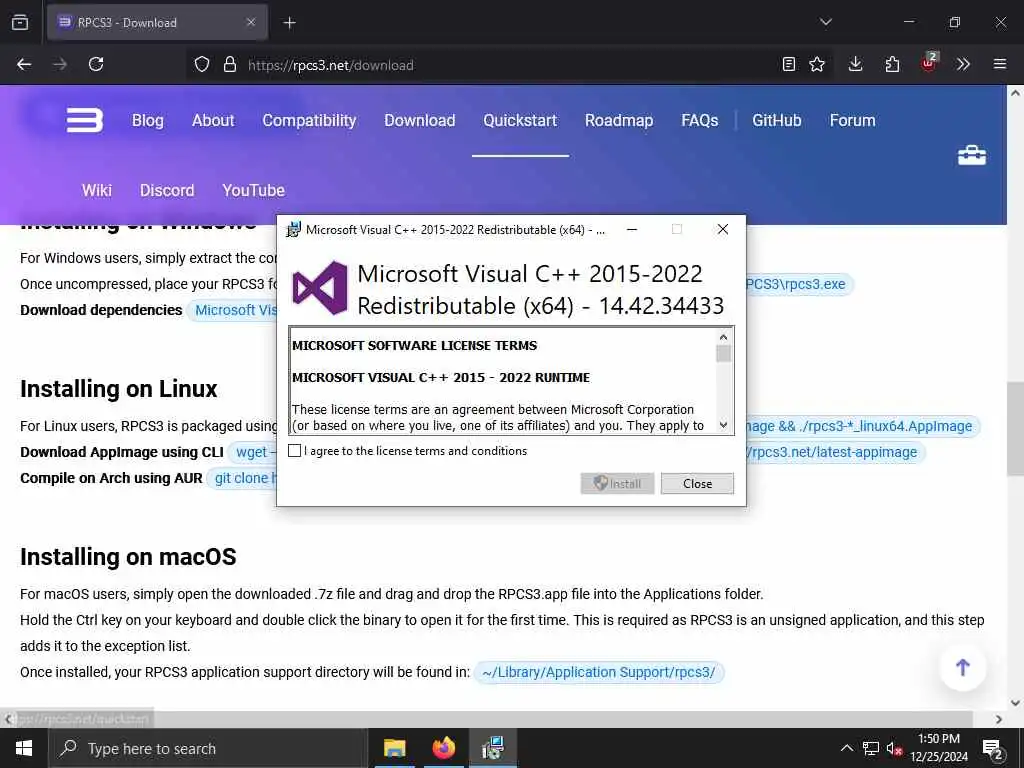The width and height of the screenshot is (1024, 768).
Task: Click the horizontal scrollbar right arrow
Action: 999,719
